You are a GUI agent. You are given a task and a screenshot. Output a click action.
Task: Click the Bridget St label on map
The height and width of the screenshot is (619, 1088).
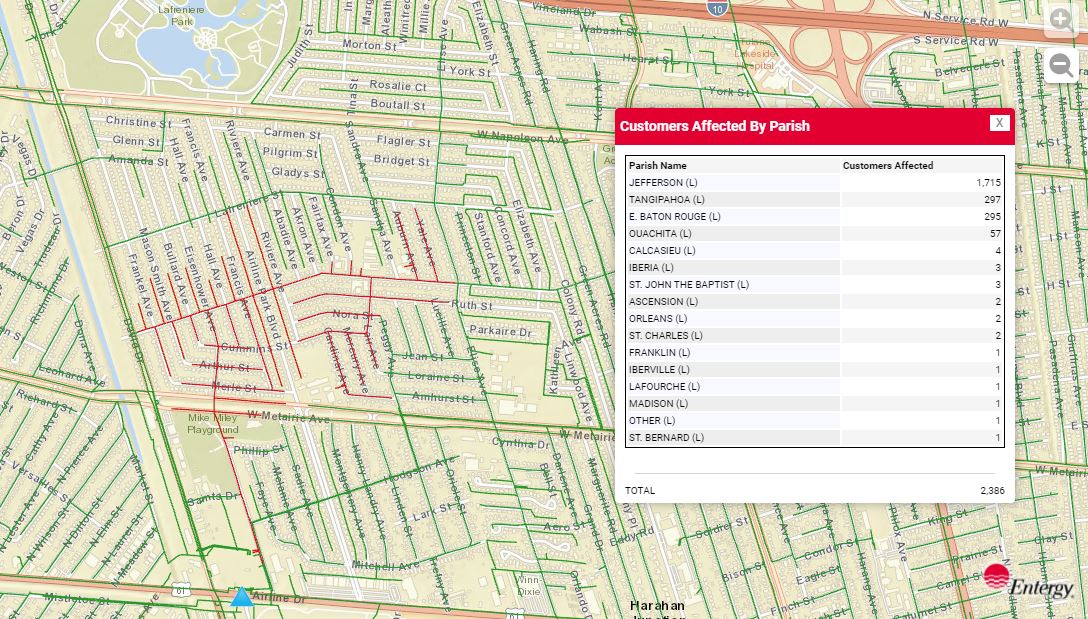click(x=402, y=160)
